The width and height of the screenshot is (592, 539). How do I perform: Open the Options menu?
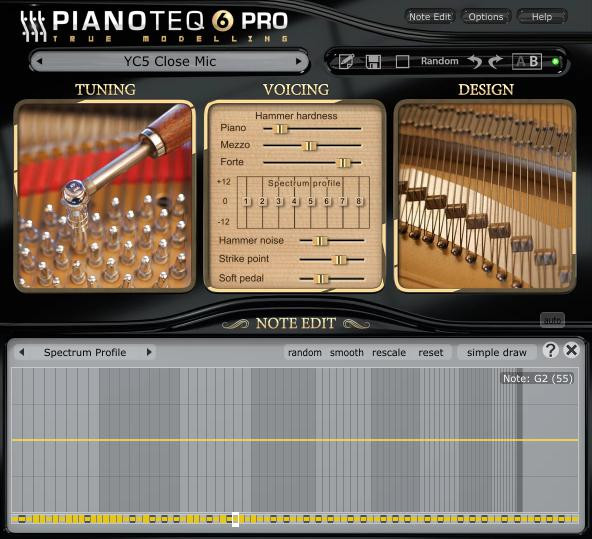coord(486,17)
